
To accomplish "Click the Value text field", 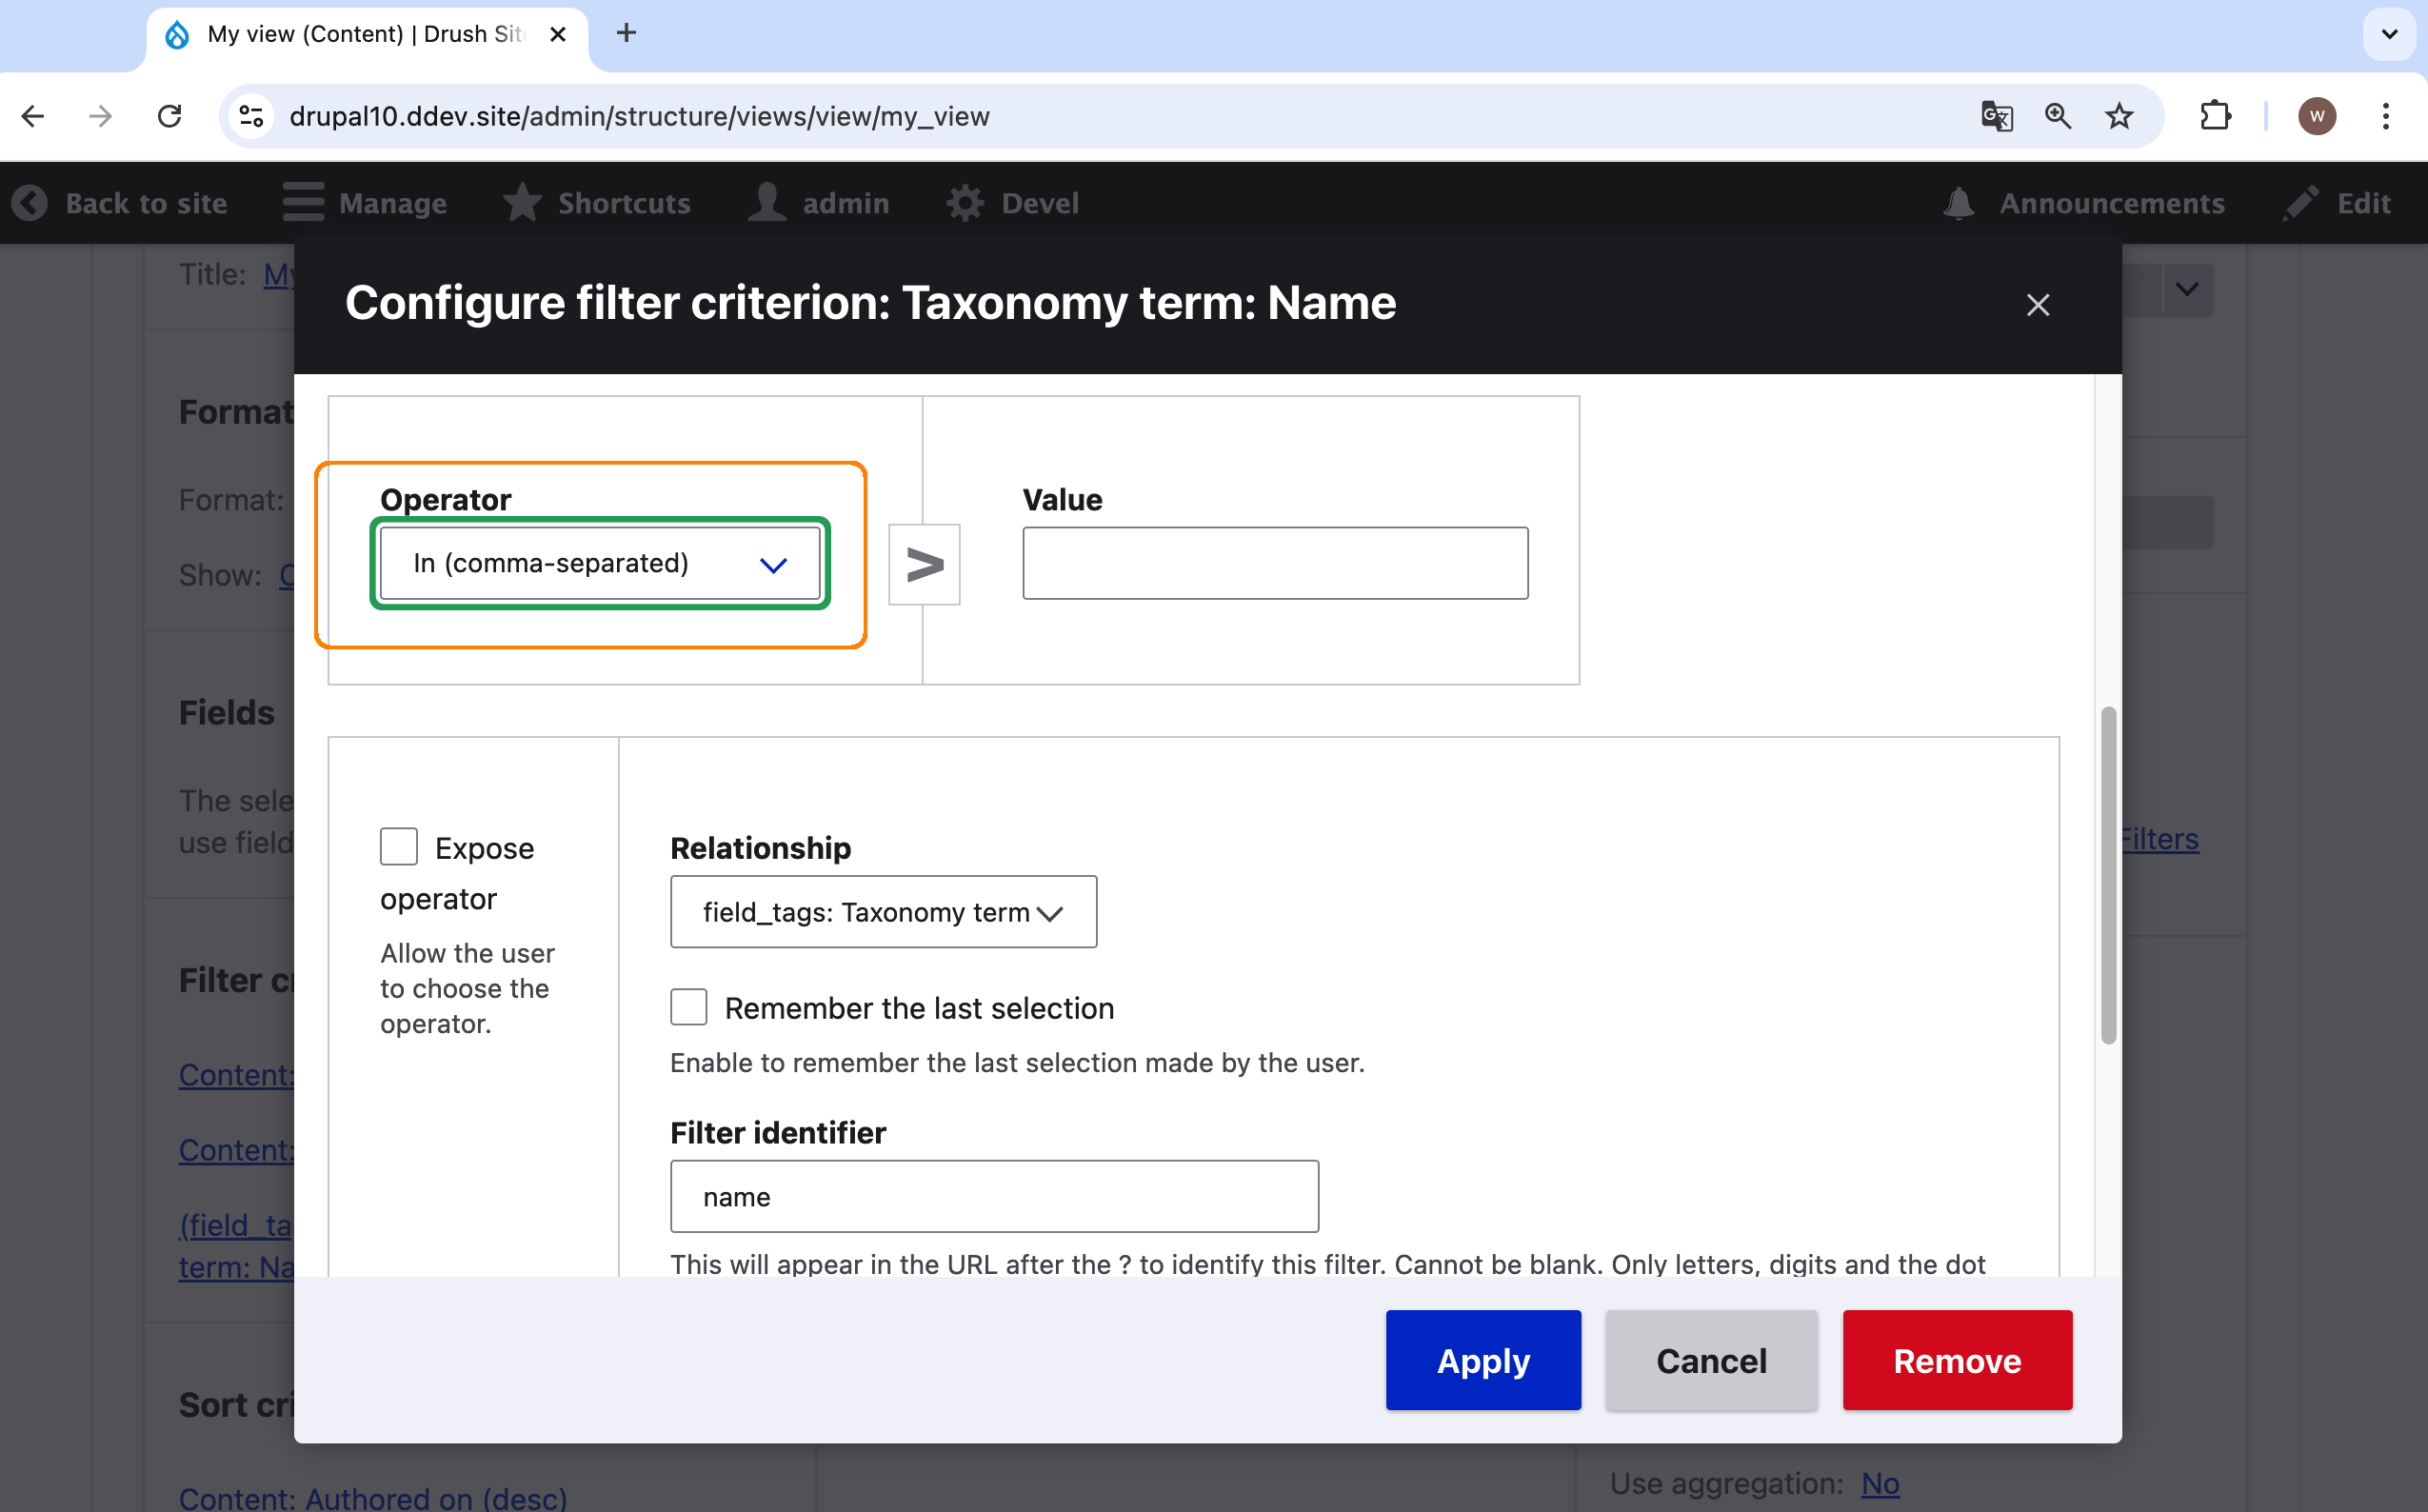I will coord(1274,563).
